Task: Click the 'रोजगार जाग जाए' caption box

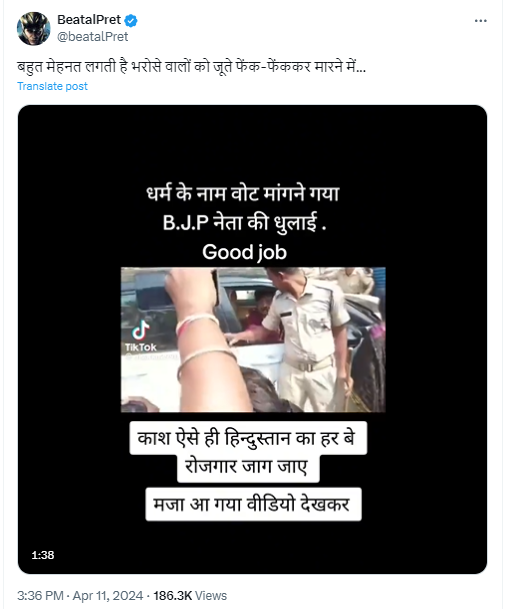Action: pyautogui.click(x=248, y=466)
